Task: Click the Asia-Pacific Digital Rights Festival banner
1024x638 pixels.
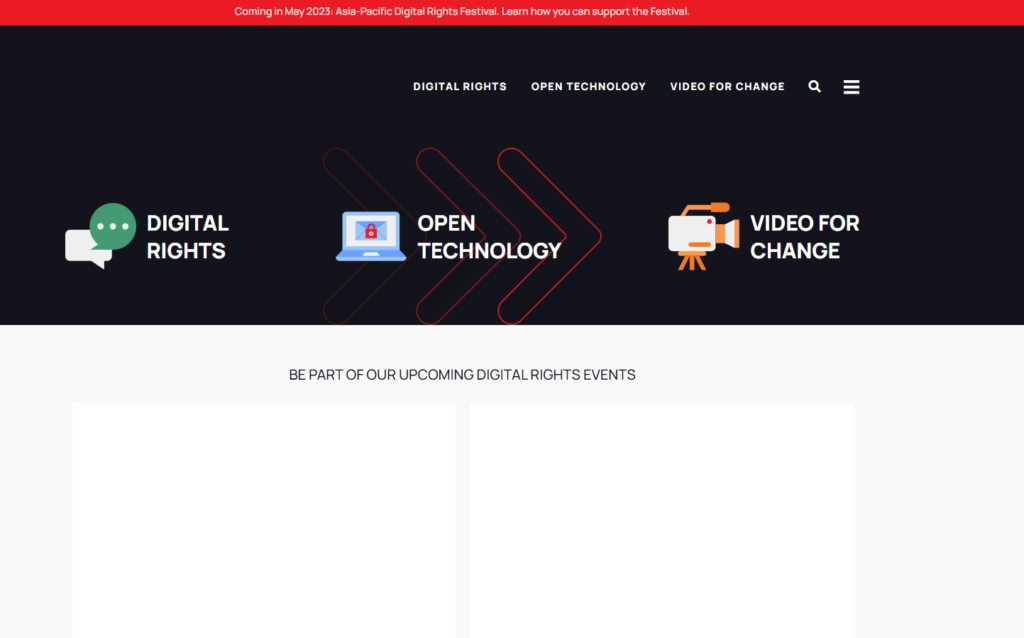Action: pos(462,12)
